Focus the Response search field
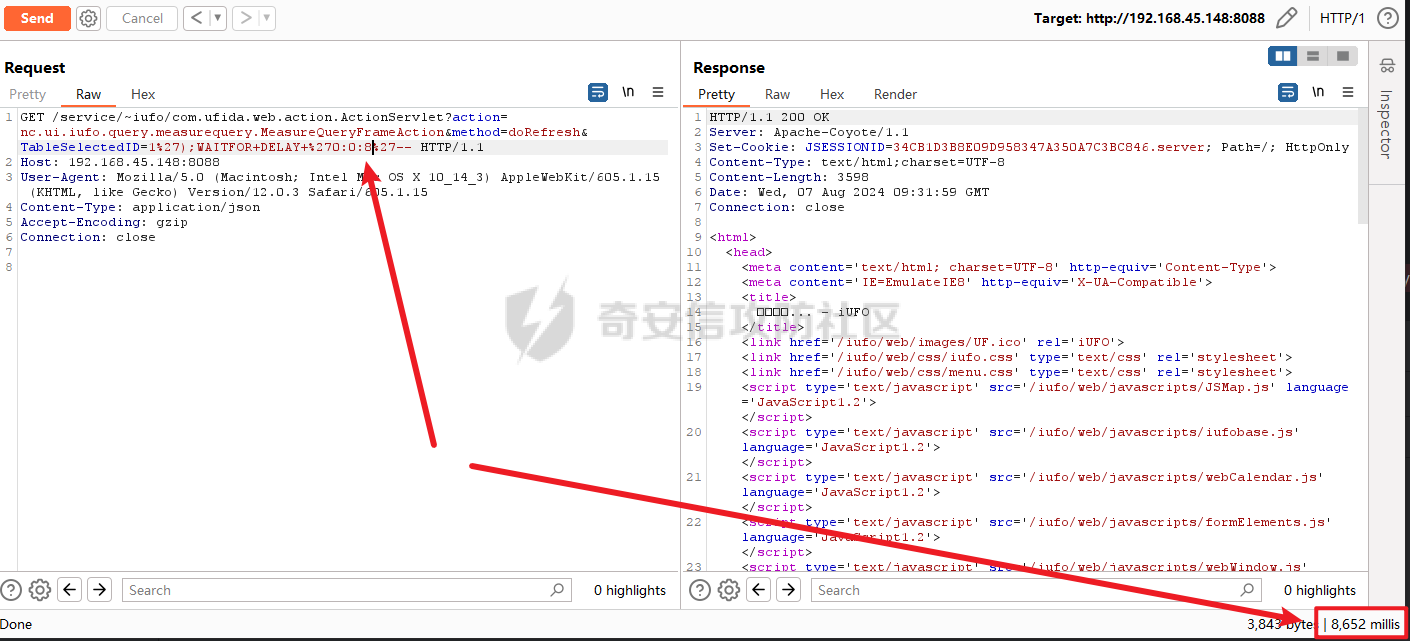Screen dimensions: 1410x641 (x=1037, y=590)
